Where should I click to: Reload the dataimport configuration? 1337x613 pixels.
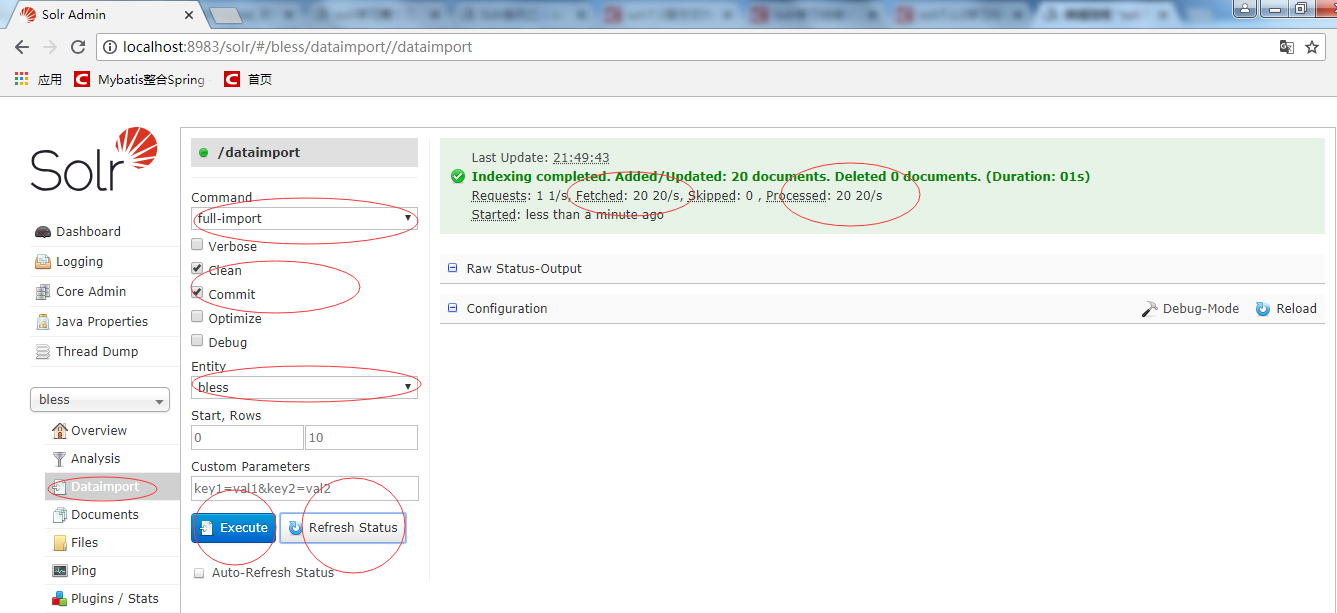pos(1286,309)
